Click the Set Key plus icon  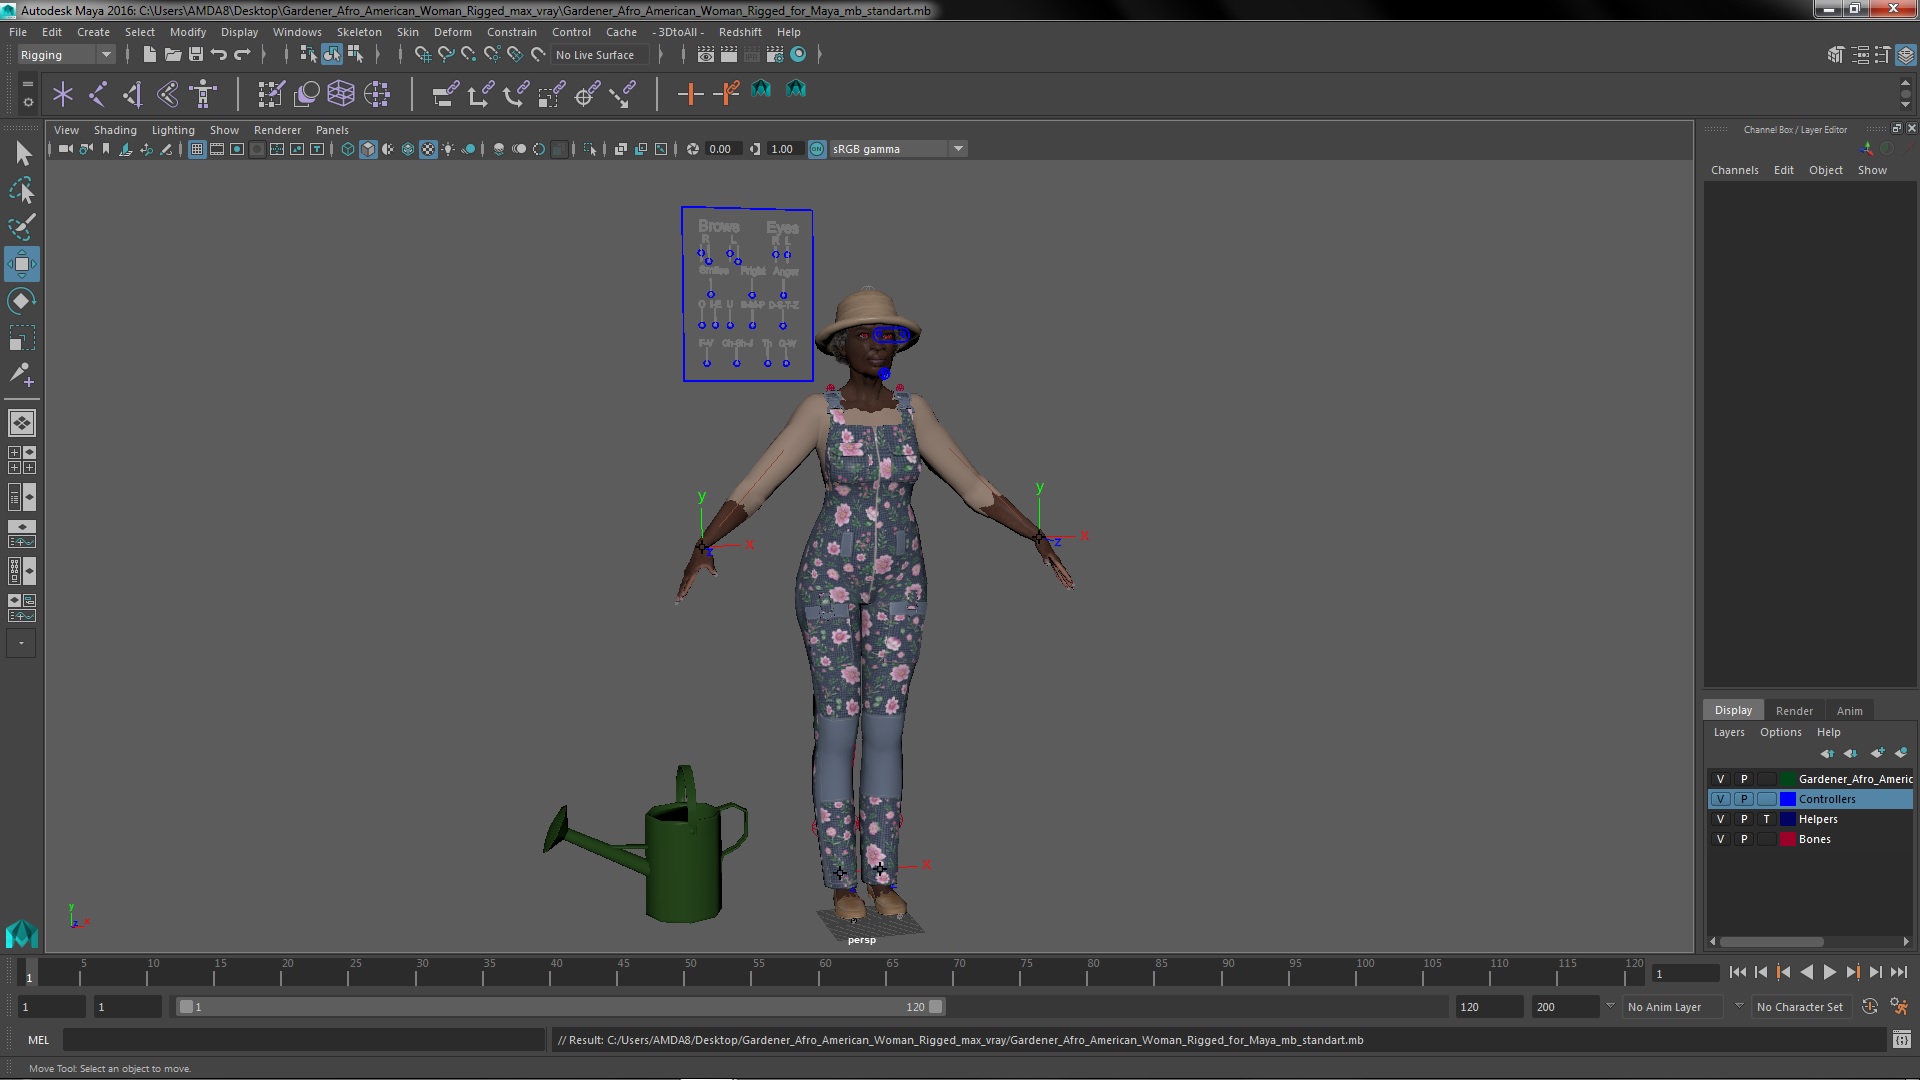click(690, 95)
